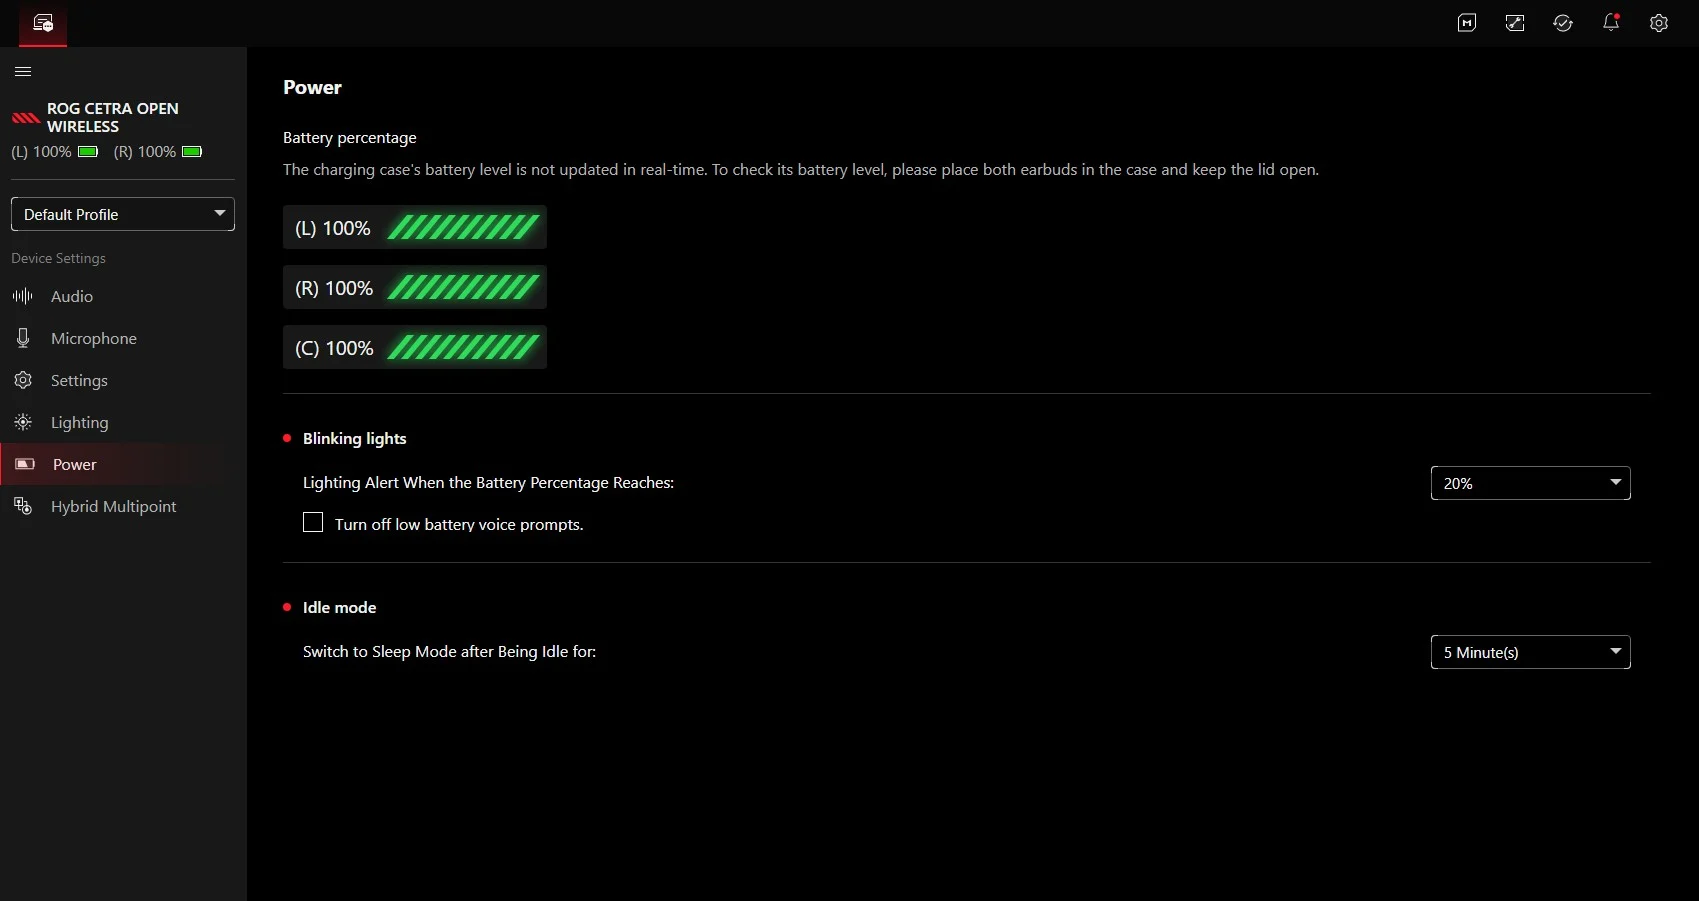Expand the Default Profile dropdown
Screen dimensions: 1699x901
coord(123,214)
